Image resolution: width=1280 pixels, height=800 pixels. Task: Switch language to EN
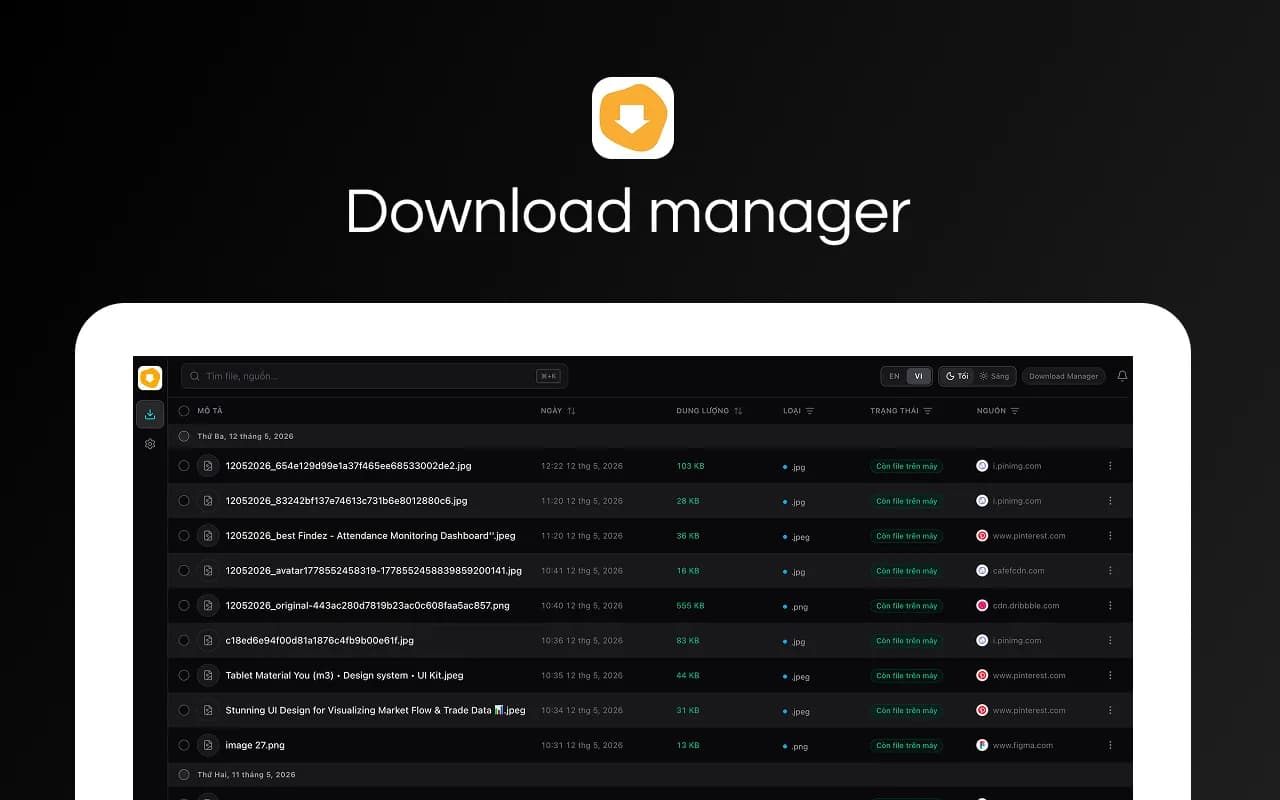894,376
